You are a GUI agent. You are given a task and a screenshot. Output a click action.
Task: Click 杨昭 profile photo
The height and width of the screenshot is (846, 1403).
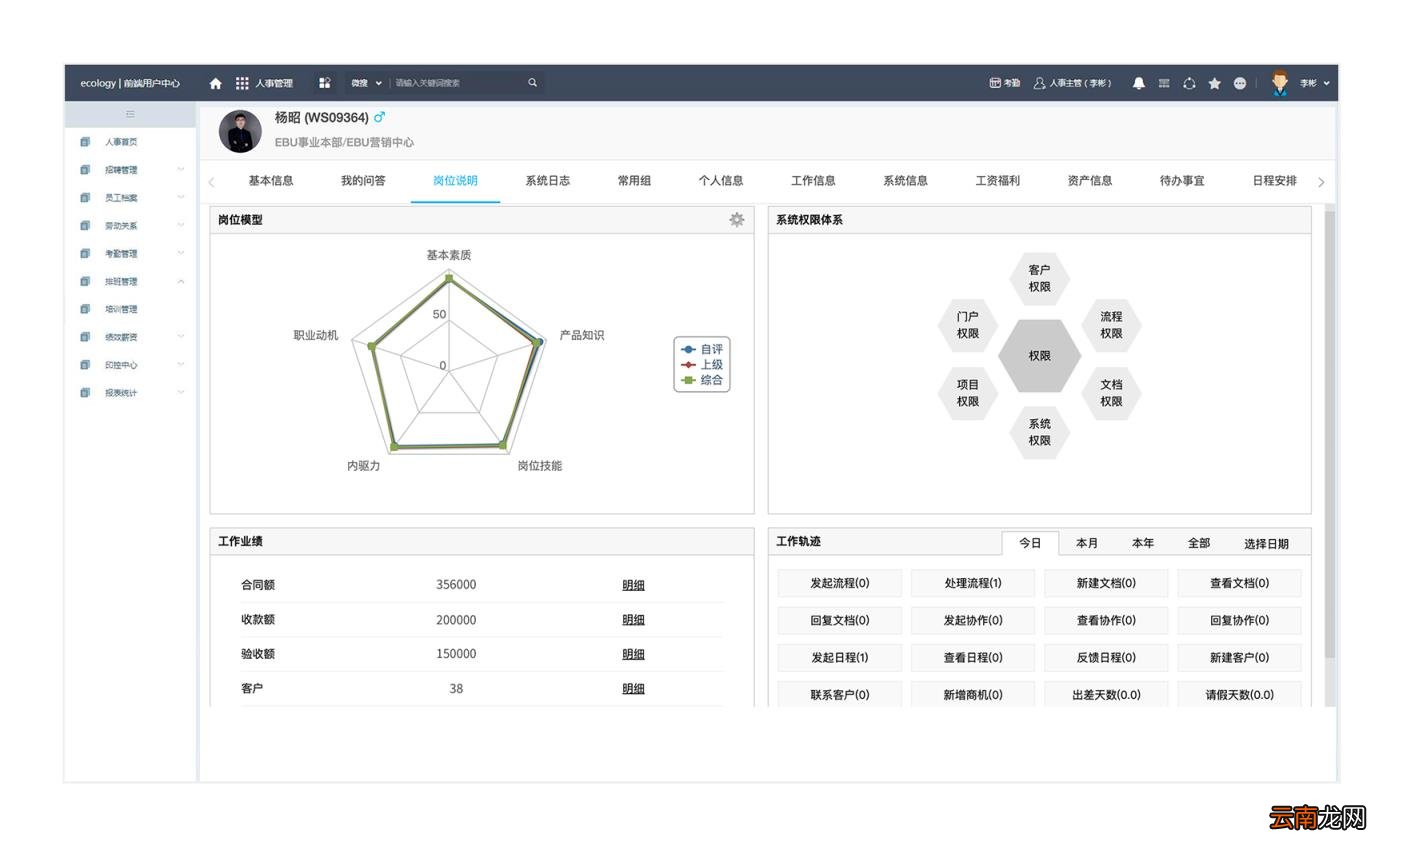[240, 131]
